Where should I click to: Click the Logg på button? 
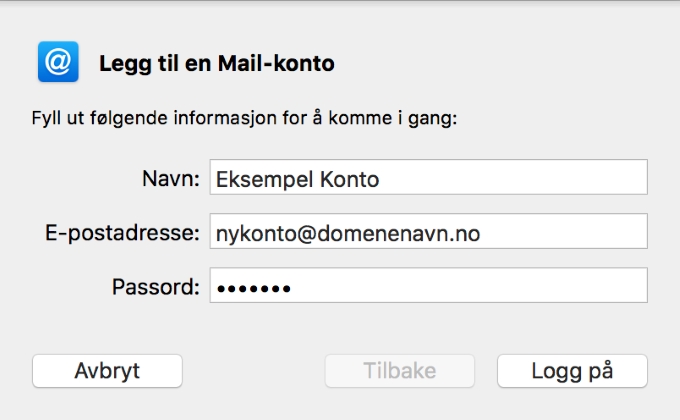tap(572, 371)
